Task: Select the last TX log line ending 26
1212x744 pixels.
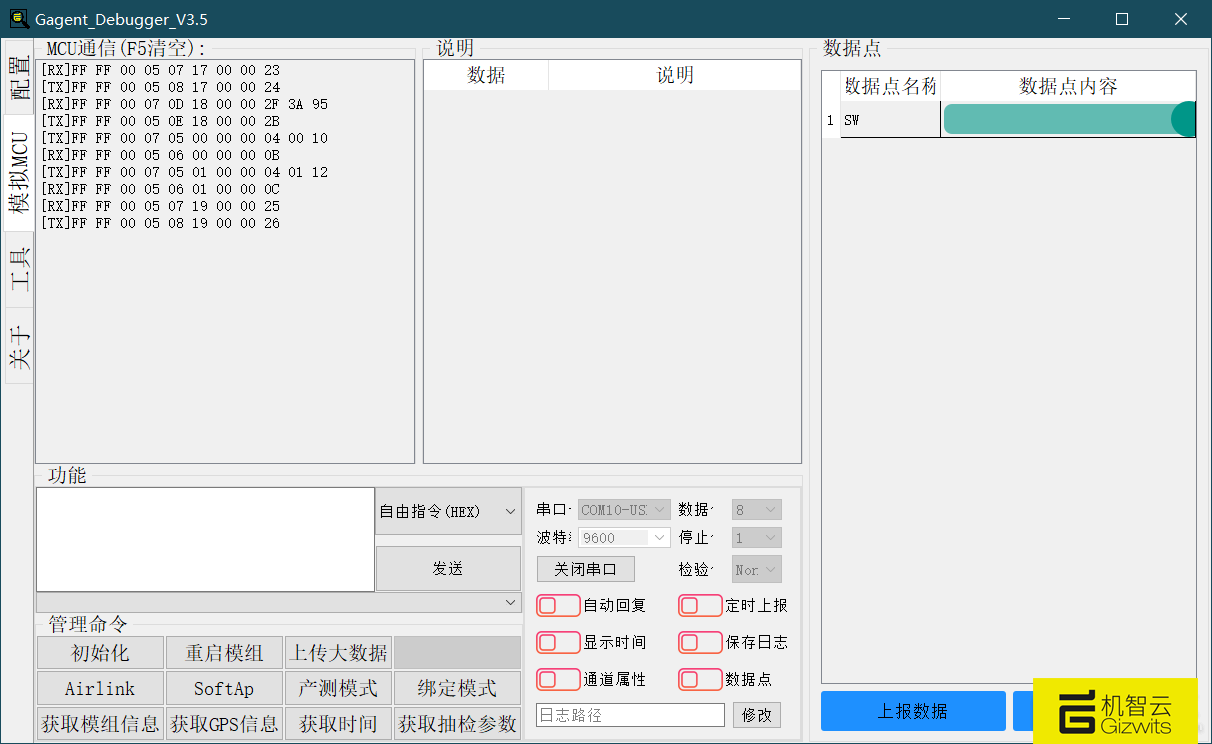Action: point(160,223)
